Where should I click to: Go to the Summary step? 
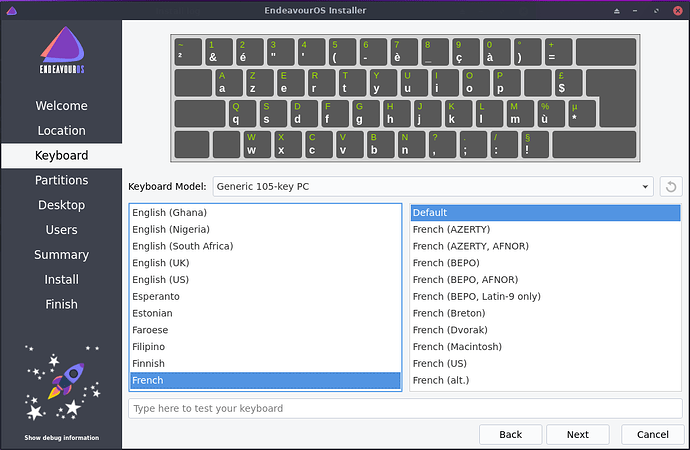pos(62,255)
